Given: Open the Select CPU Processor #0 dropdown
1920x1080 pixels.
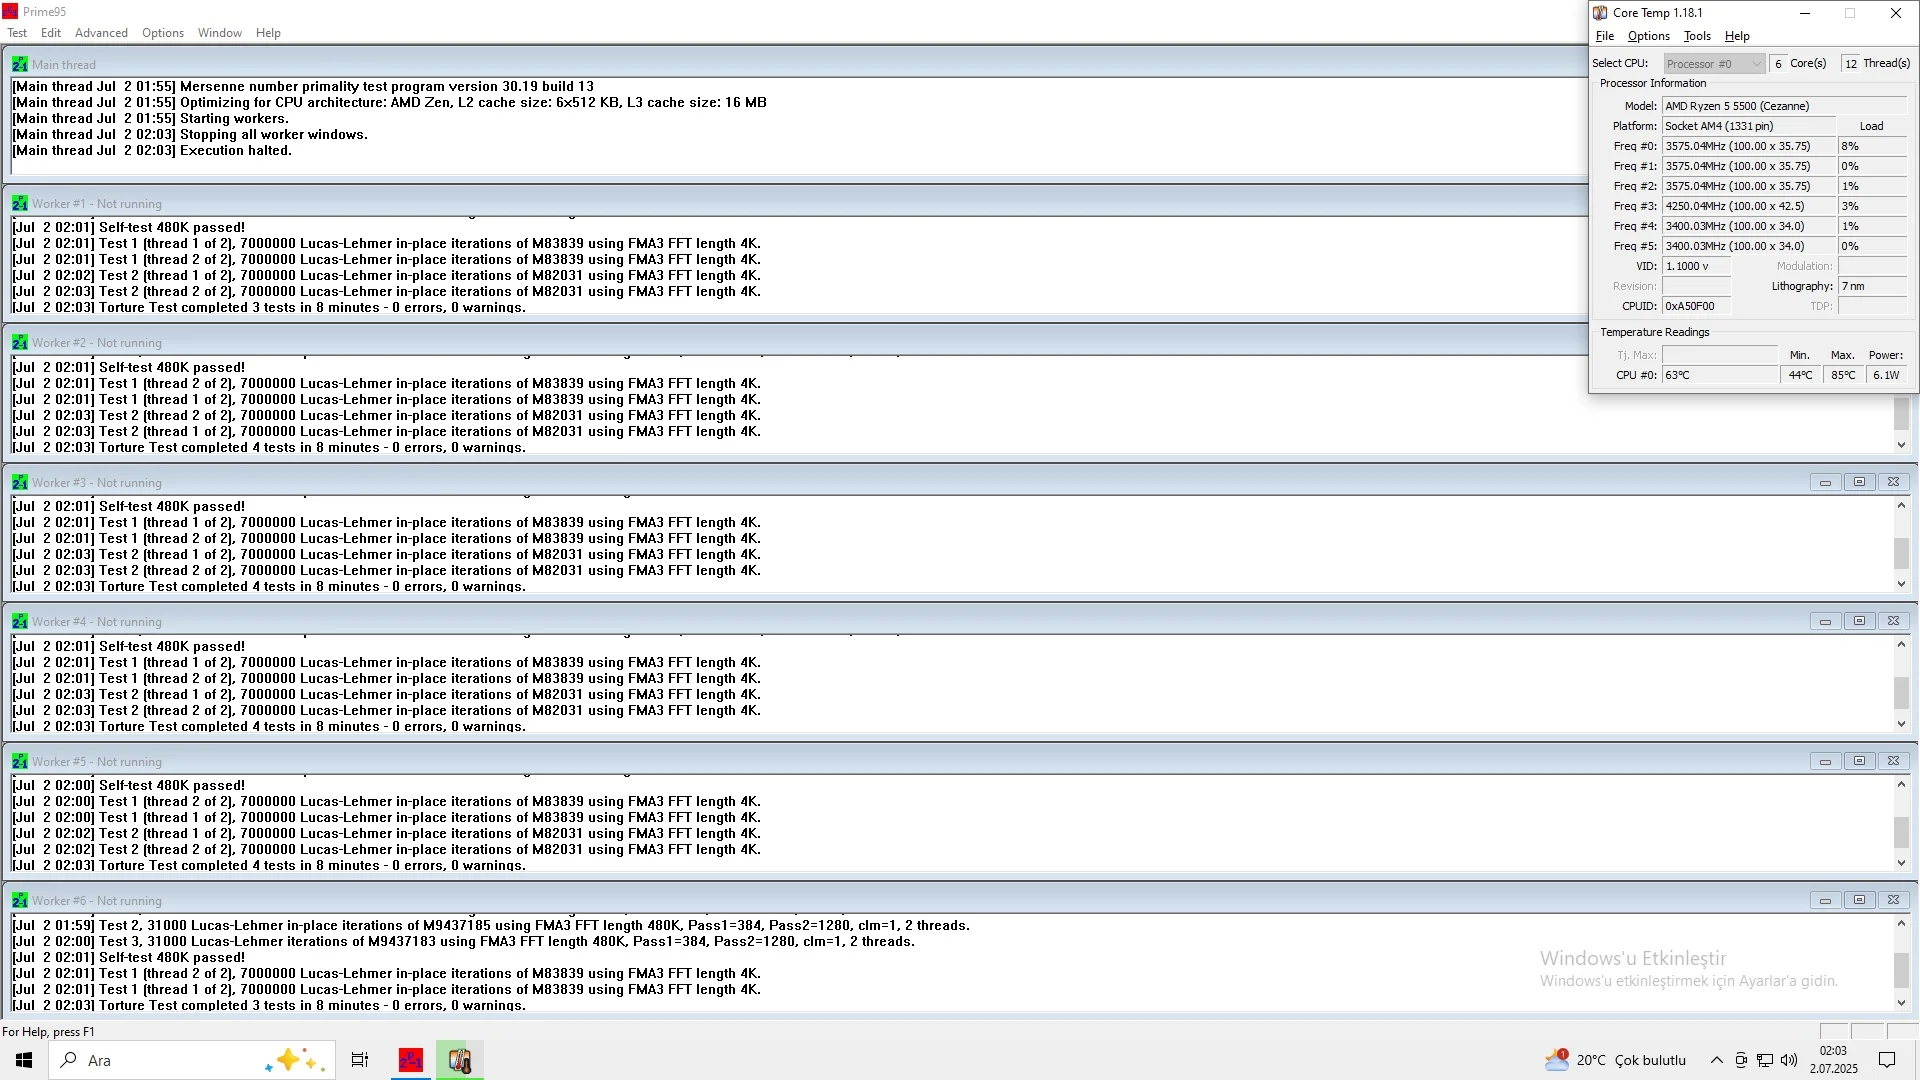Looking at the screenshot, I should [x=1714, y=63].
